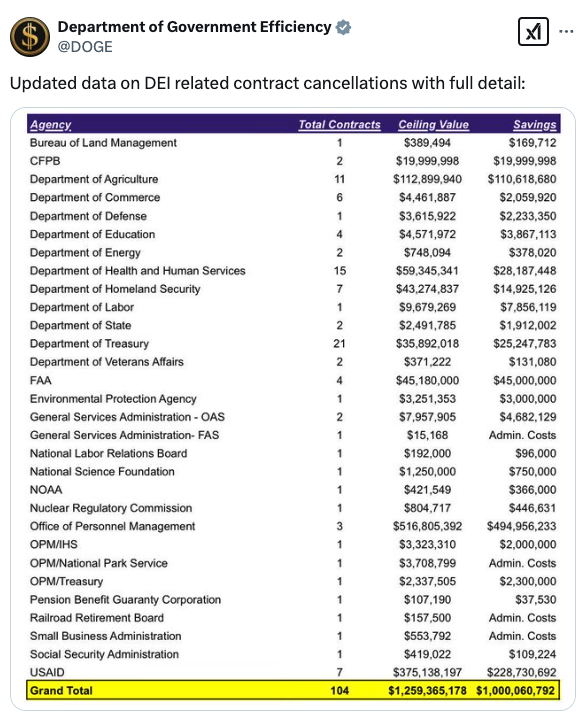Viewport: 585px width, 714px height.
Task: Open Department of Government Efficiency profile name
Action: click(194, 27)
